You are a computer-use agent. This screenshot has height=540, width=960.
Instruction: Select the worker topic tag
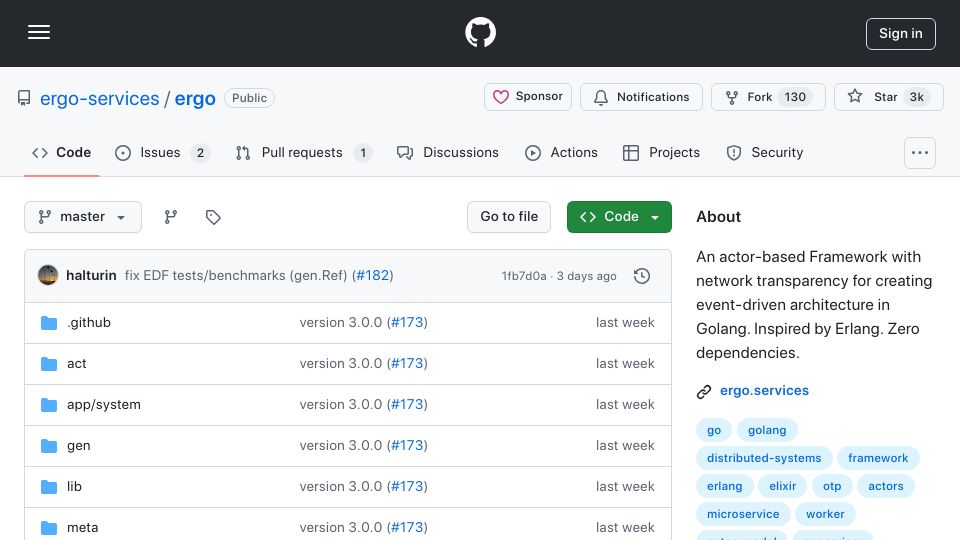825,514
